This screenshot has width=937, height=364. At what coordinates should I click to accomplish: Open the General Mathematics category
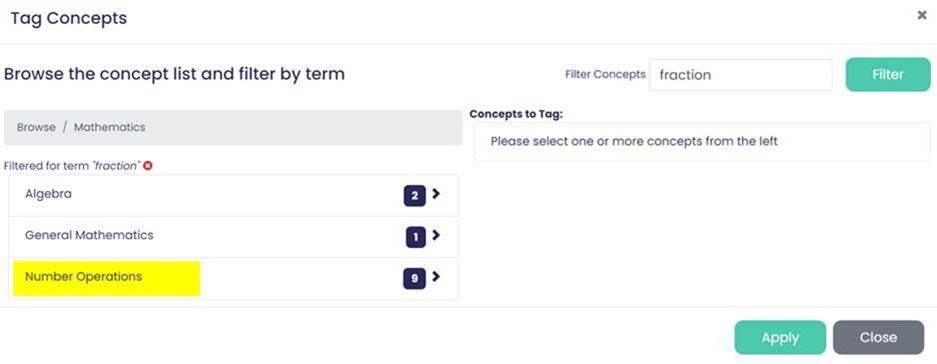tap(234, 237)
